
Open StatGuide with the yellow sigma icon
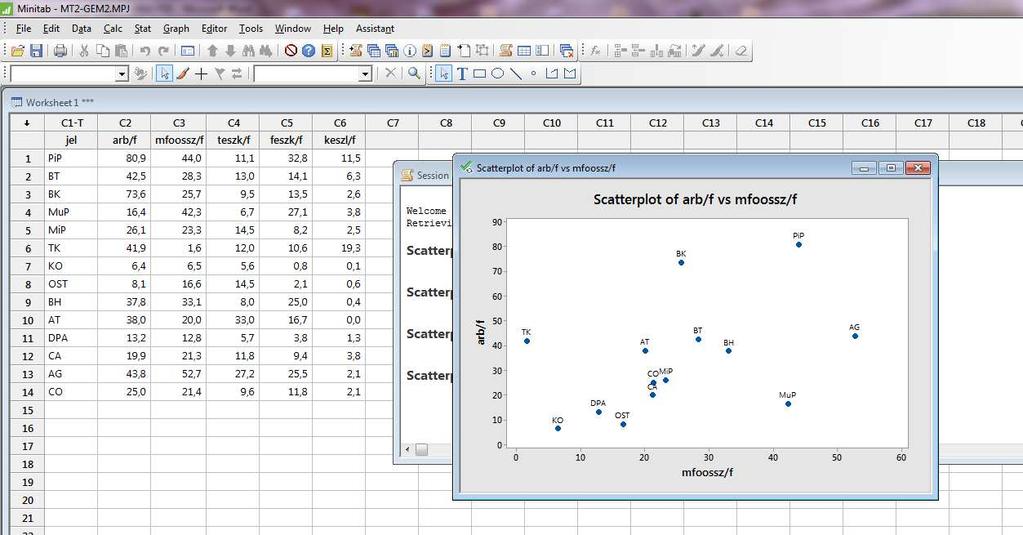pos(327,51)
